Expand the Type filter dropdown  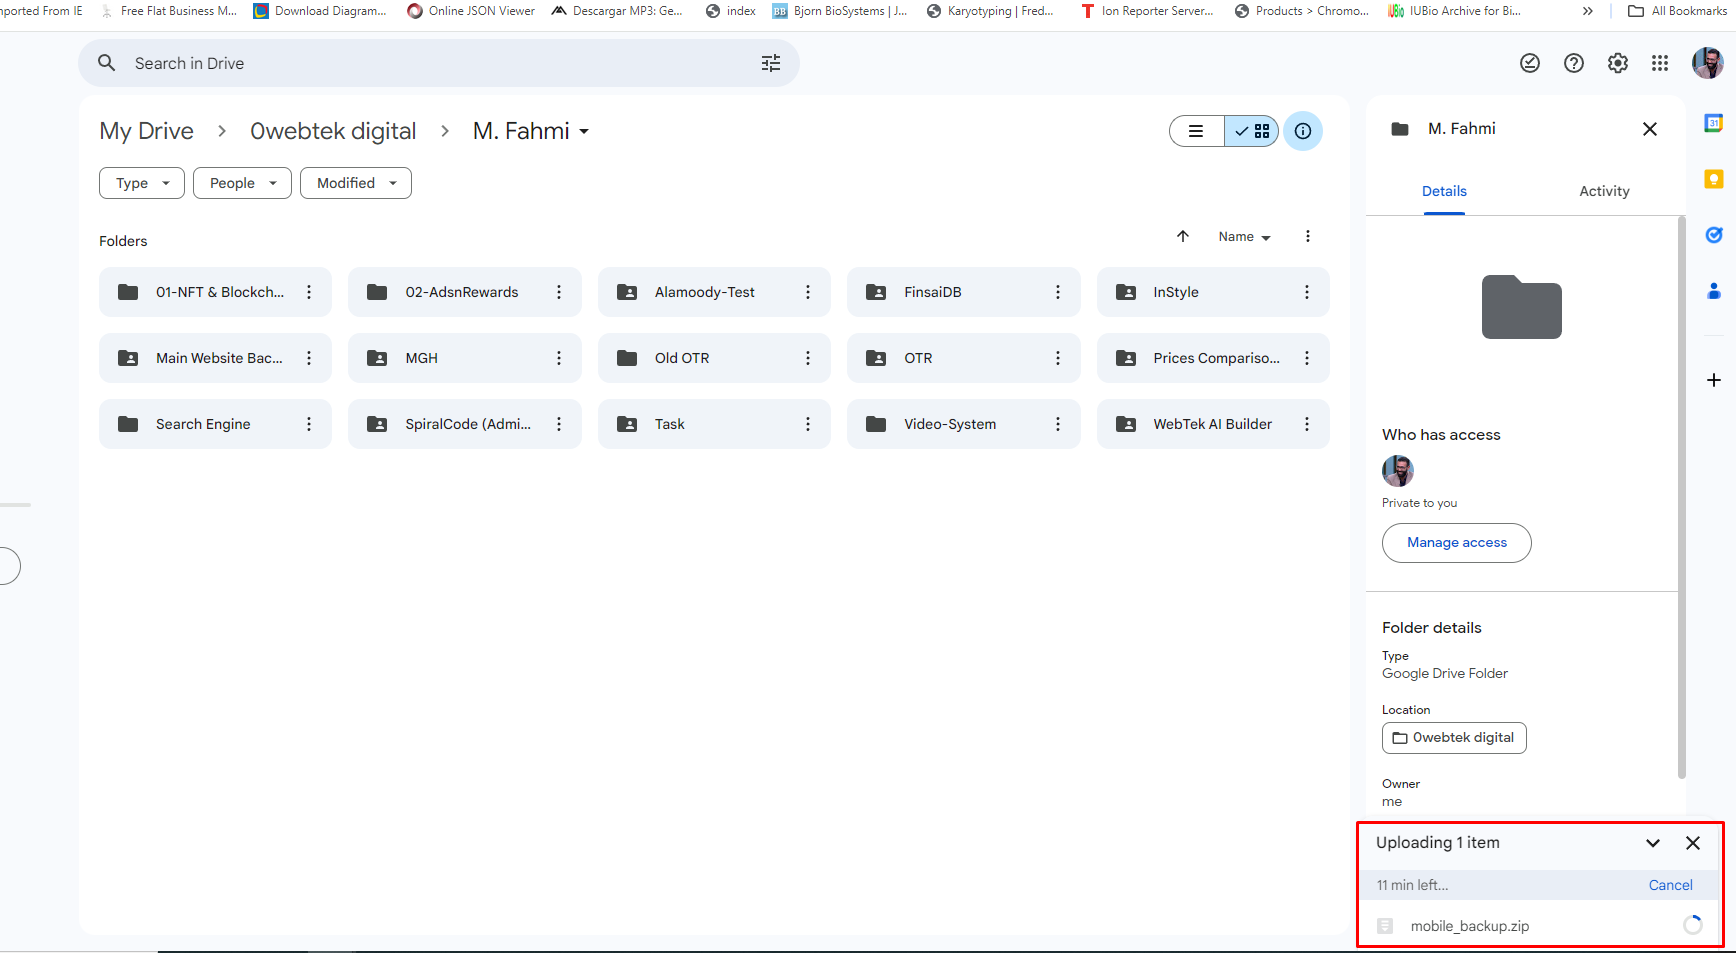point(142,183)
